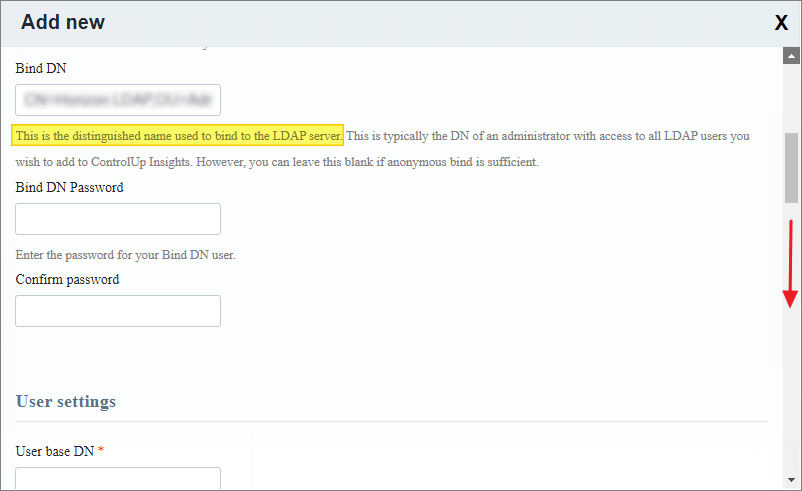Click the anonymous bind help text line
802x491 pixels.
tap(277, 162)
